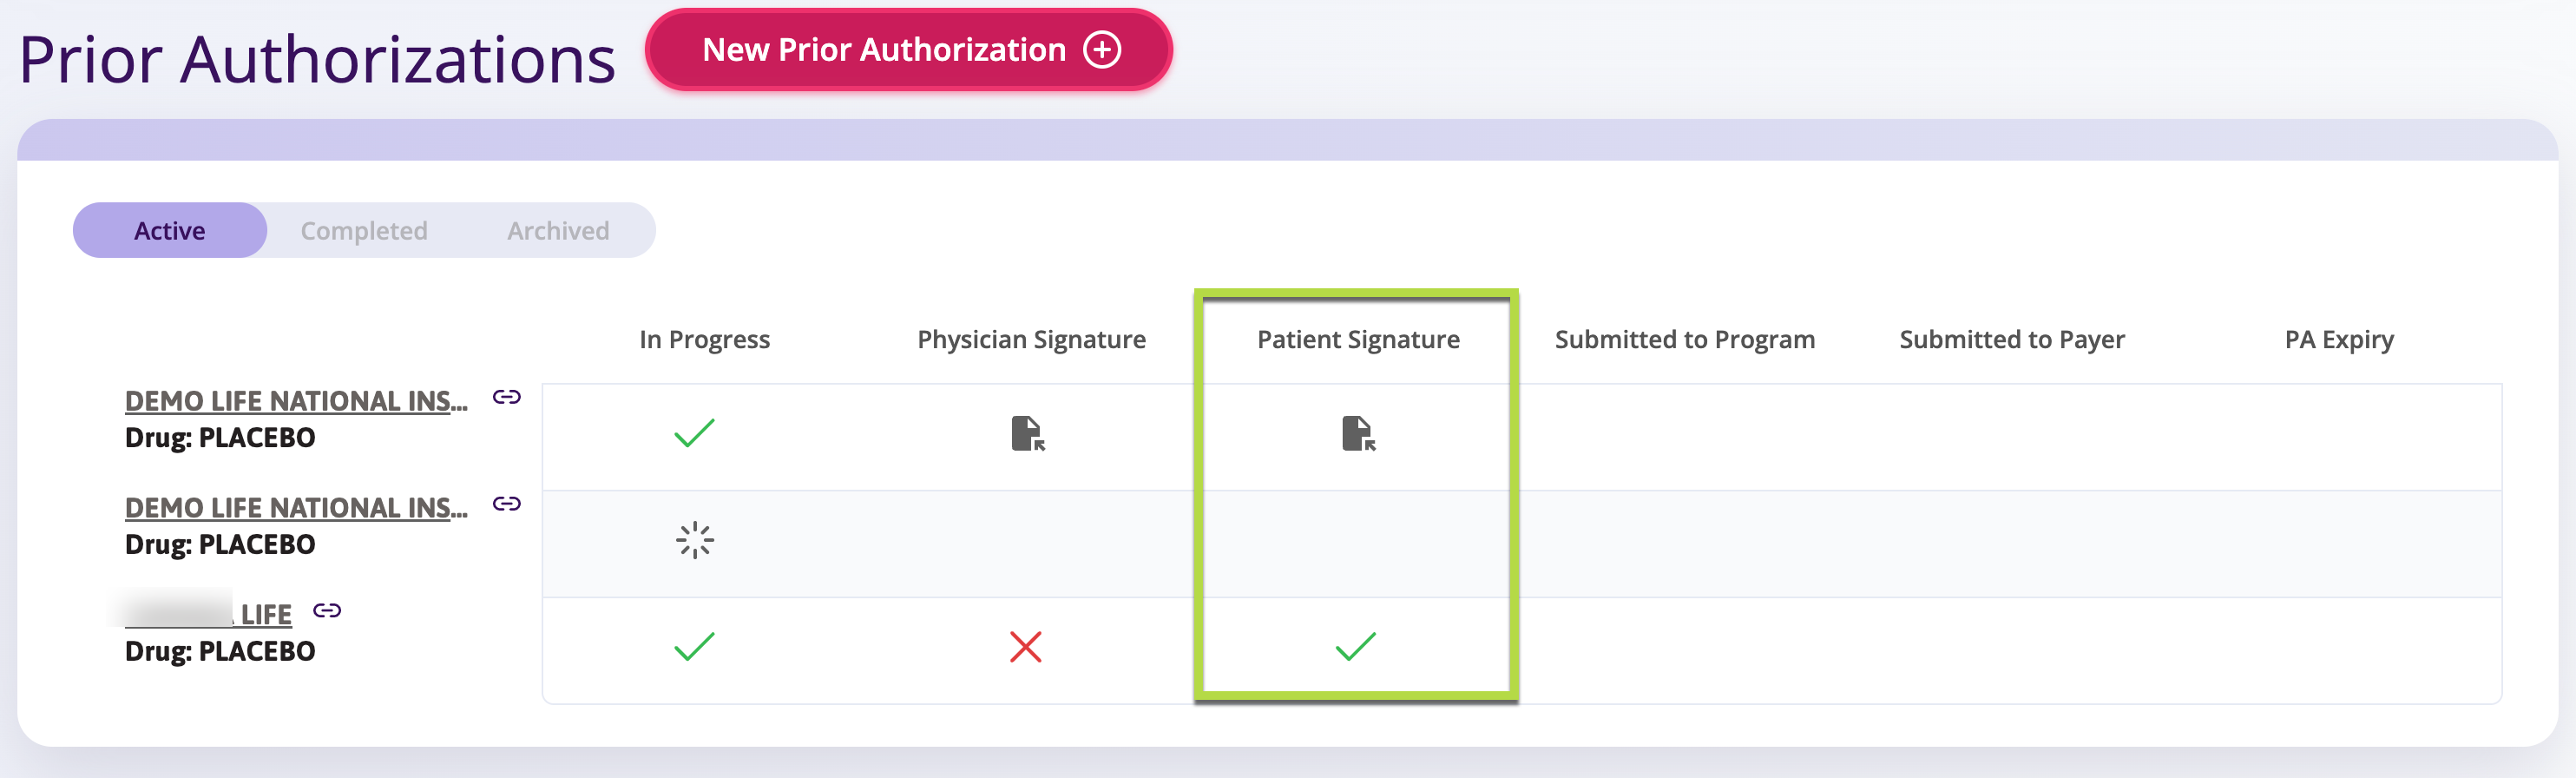The width and height of the screenshot is (2576, 778).
Task: Click the green checkmark under Patient Signature
Action: 1358,647
